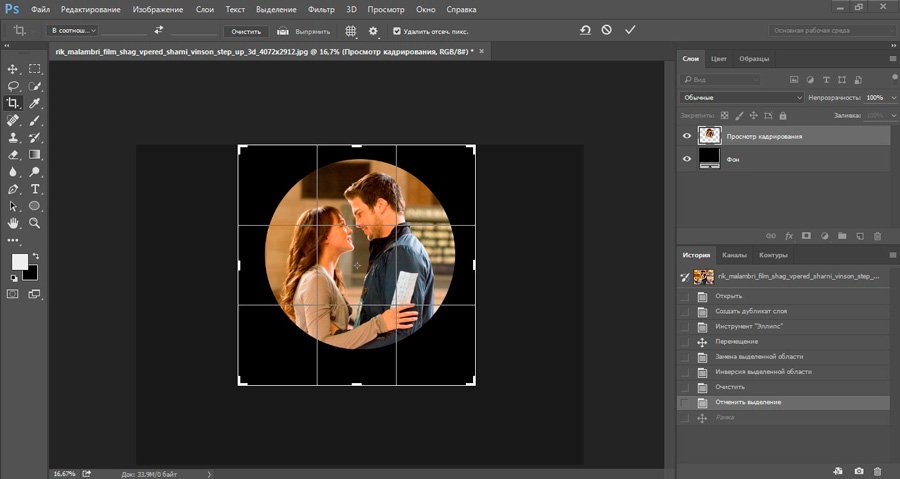This screenshot has height=479, width=900.
Task: Select the History Brush tool
Action: (34, 138)
